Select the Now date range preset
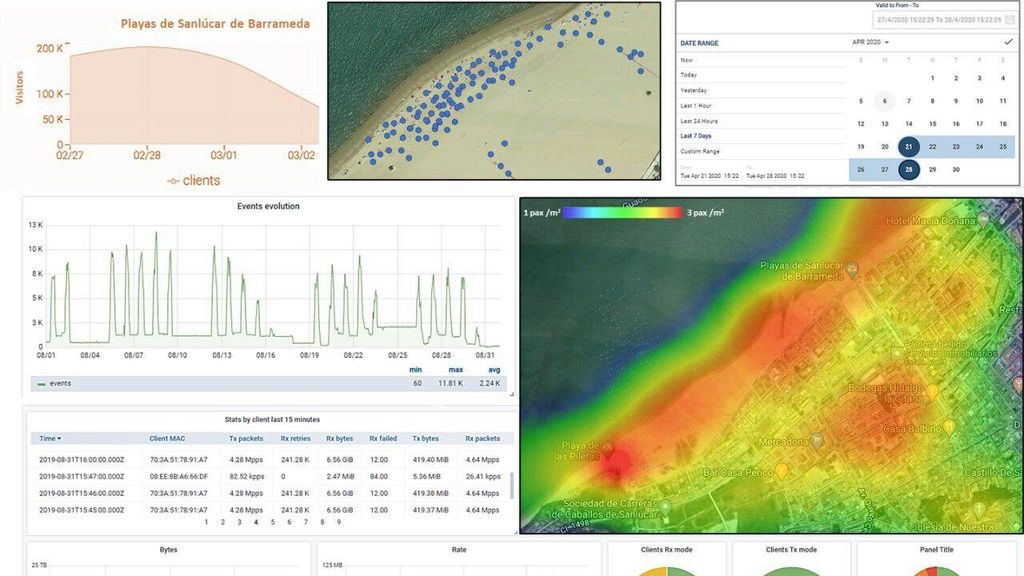The height and width of the screenshot is (576, 1024). coord(686,60)
